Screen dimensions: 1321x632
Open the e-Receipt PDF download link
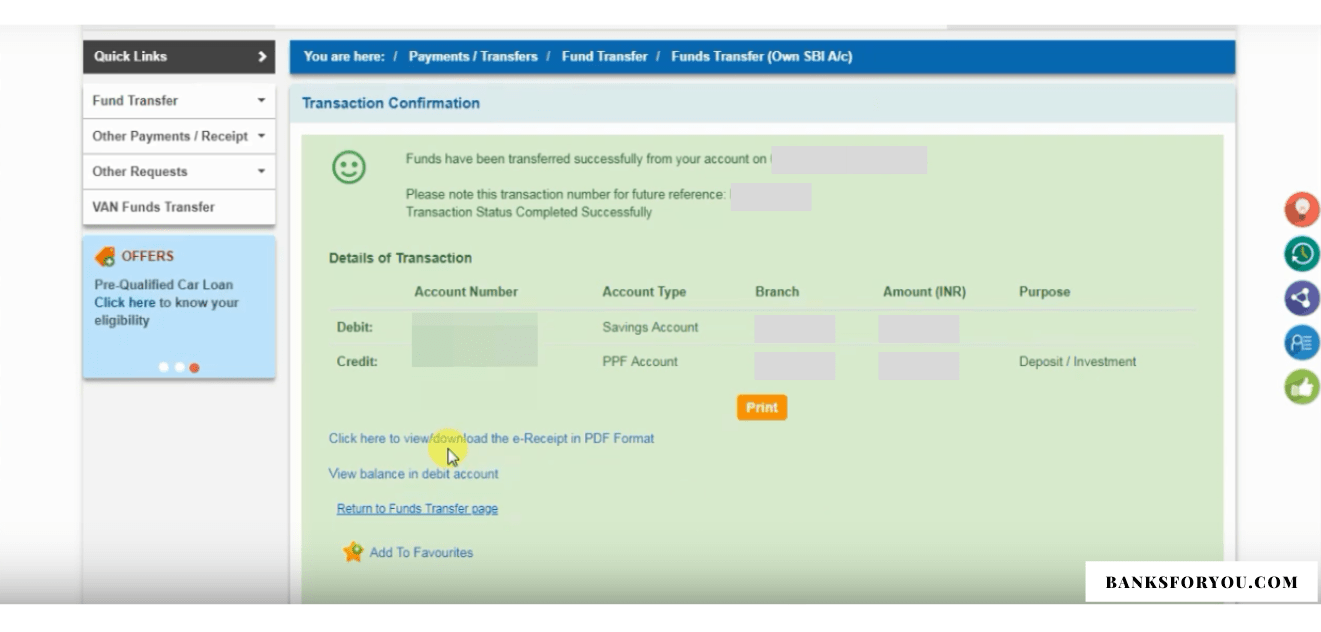point(489,438)
